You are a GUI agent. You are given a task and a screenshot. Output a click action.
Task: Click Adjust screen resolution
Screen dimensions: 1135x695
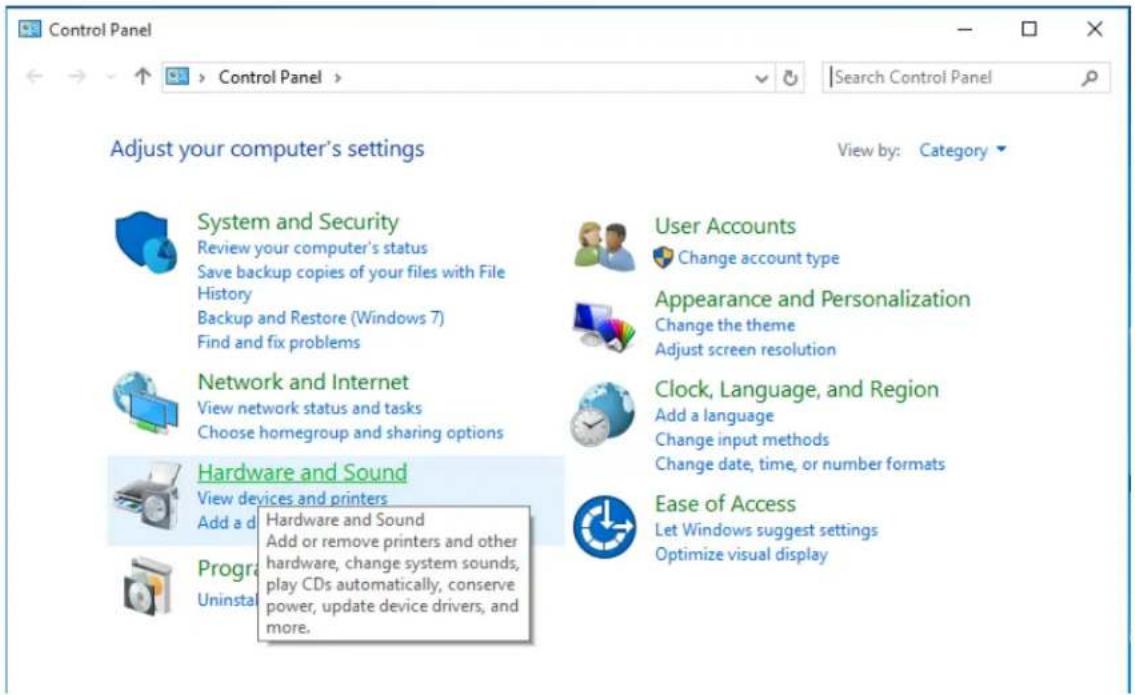point(746,350)
